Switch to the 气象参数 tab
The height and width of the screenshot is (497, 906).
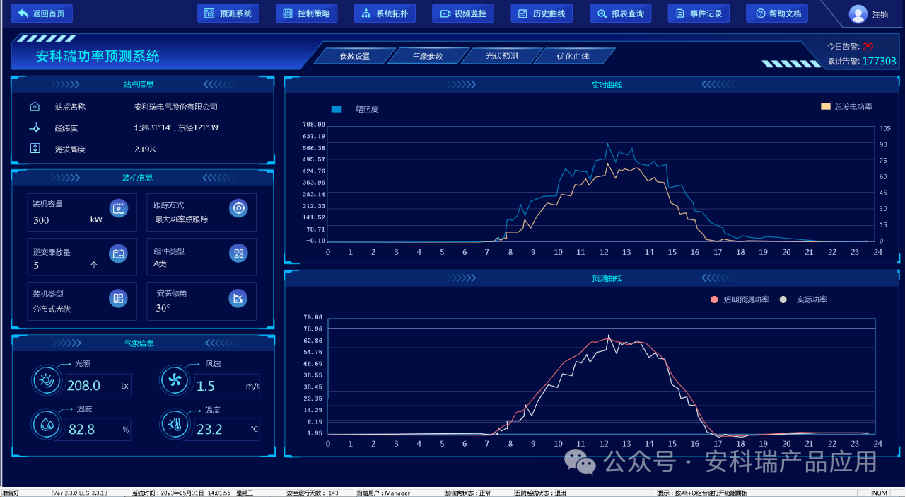point(427,56)
